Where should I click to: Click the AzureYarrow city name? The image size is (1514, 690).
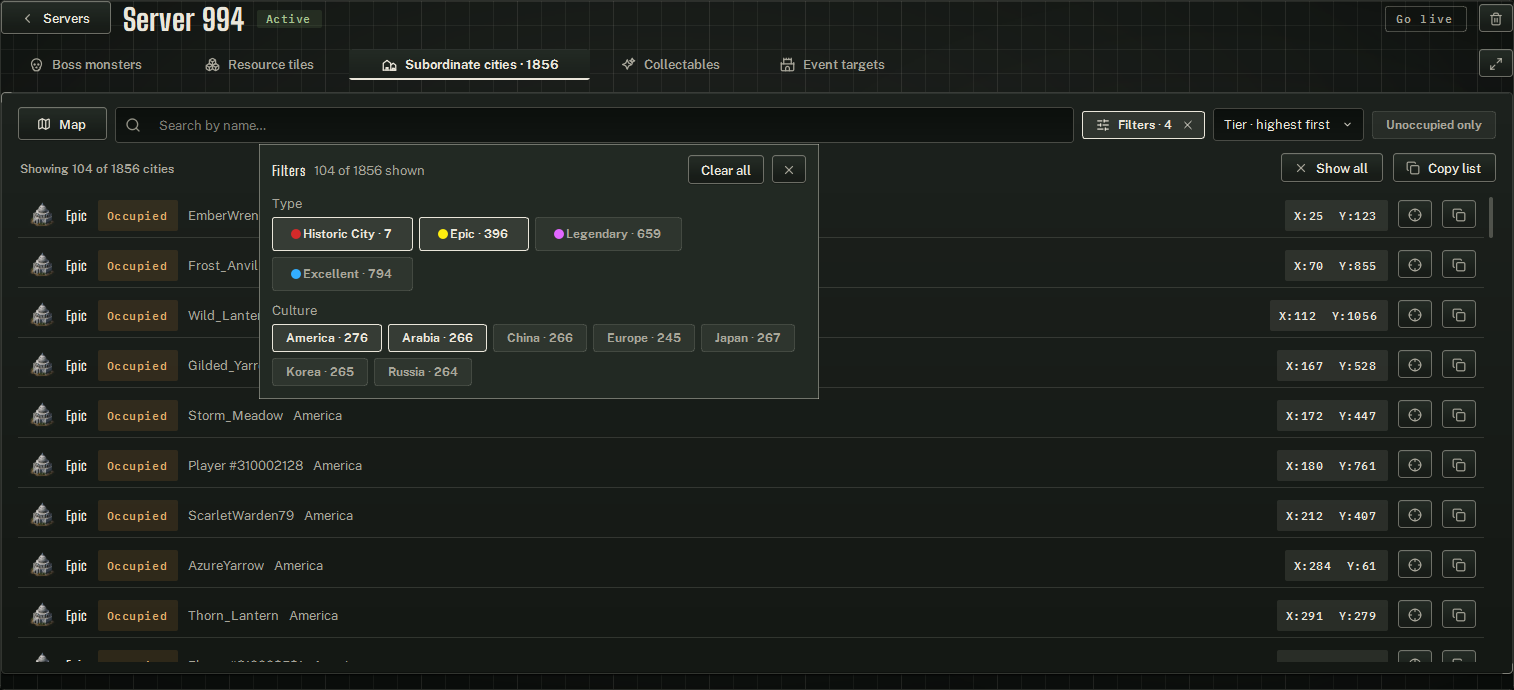(x=226, y=565)
